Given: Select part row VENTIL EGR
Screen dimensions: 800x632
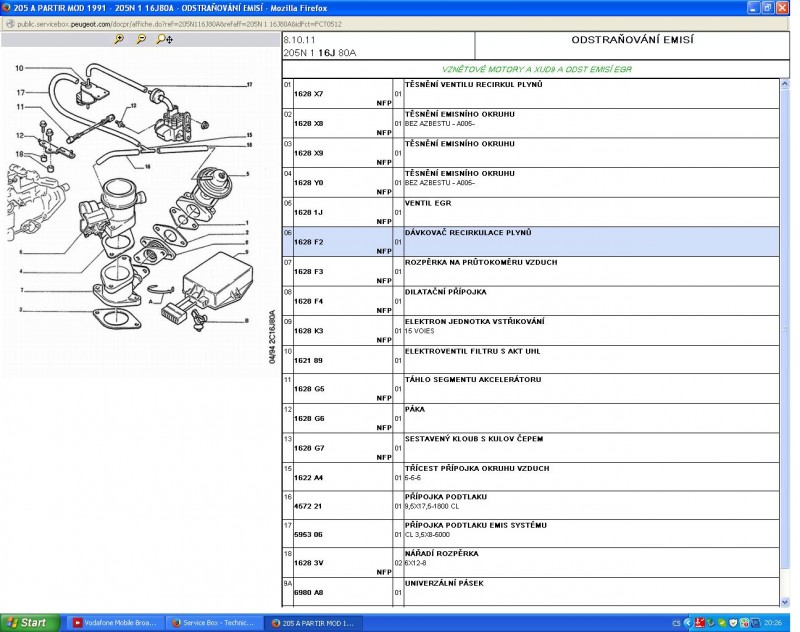Looking at the screenshot, I should [590, 211].
